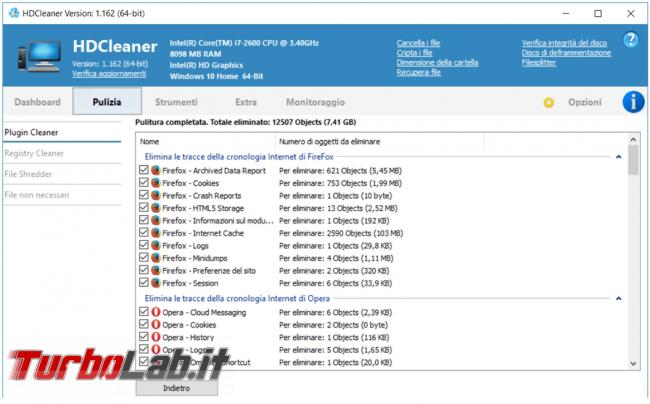Click the computer logo in the header
The height and width of the screenshot is (404, 650).
pos(40,56)
